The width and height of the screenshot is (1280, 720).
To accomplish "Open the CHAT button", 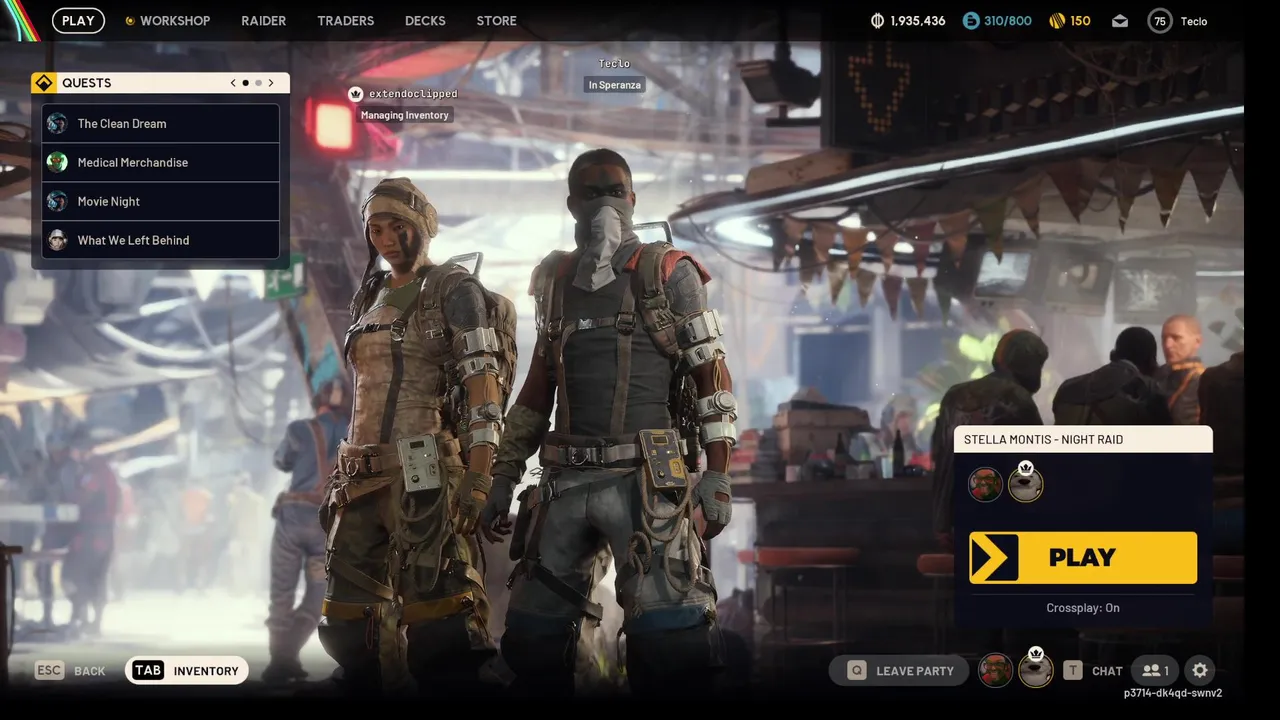I will 1107,671.
